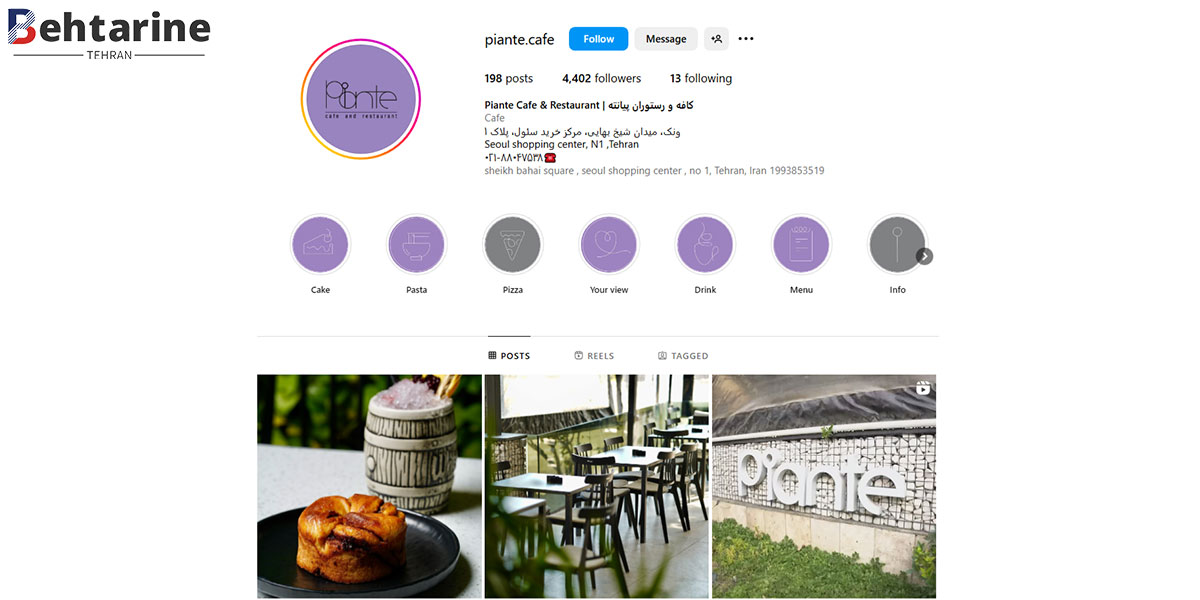Show next highlights with arrow chevron
1200x600 pixels.
[x=925, y=256]
